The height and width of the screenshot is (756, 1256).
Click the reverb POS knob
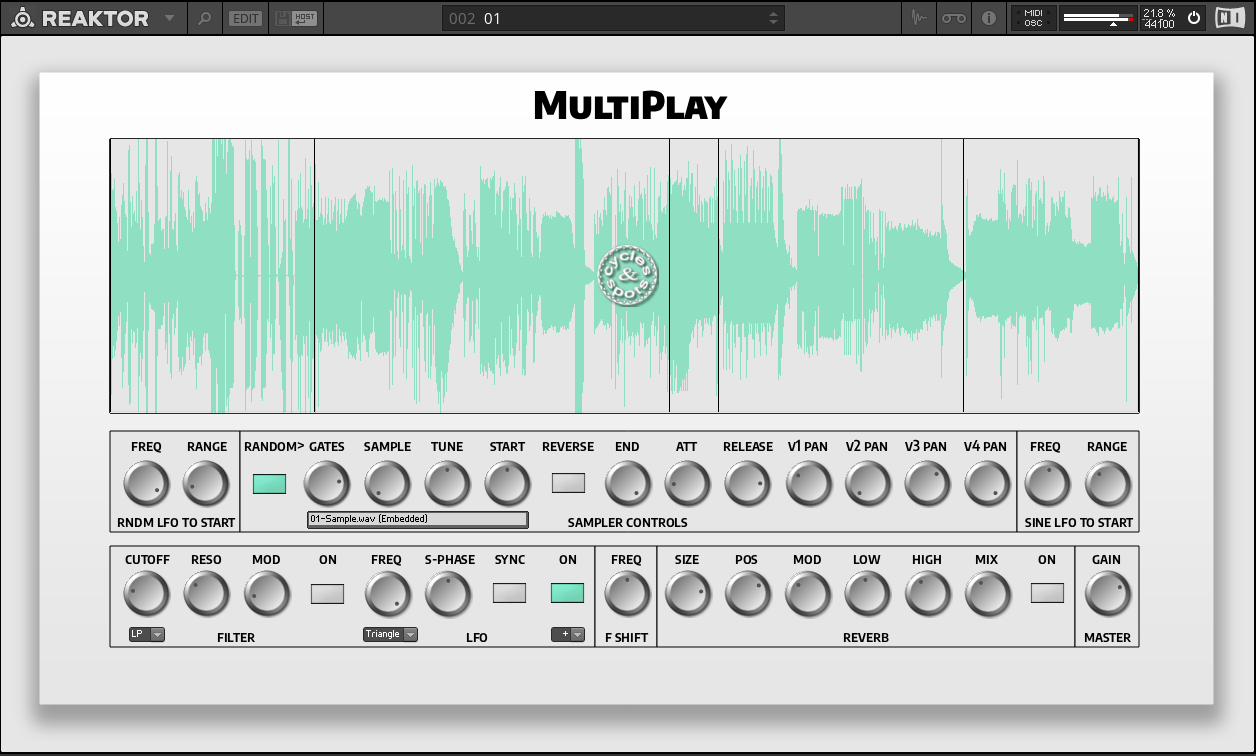747,594
